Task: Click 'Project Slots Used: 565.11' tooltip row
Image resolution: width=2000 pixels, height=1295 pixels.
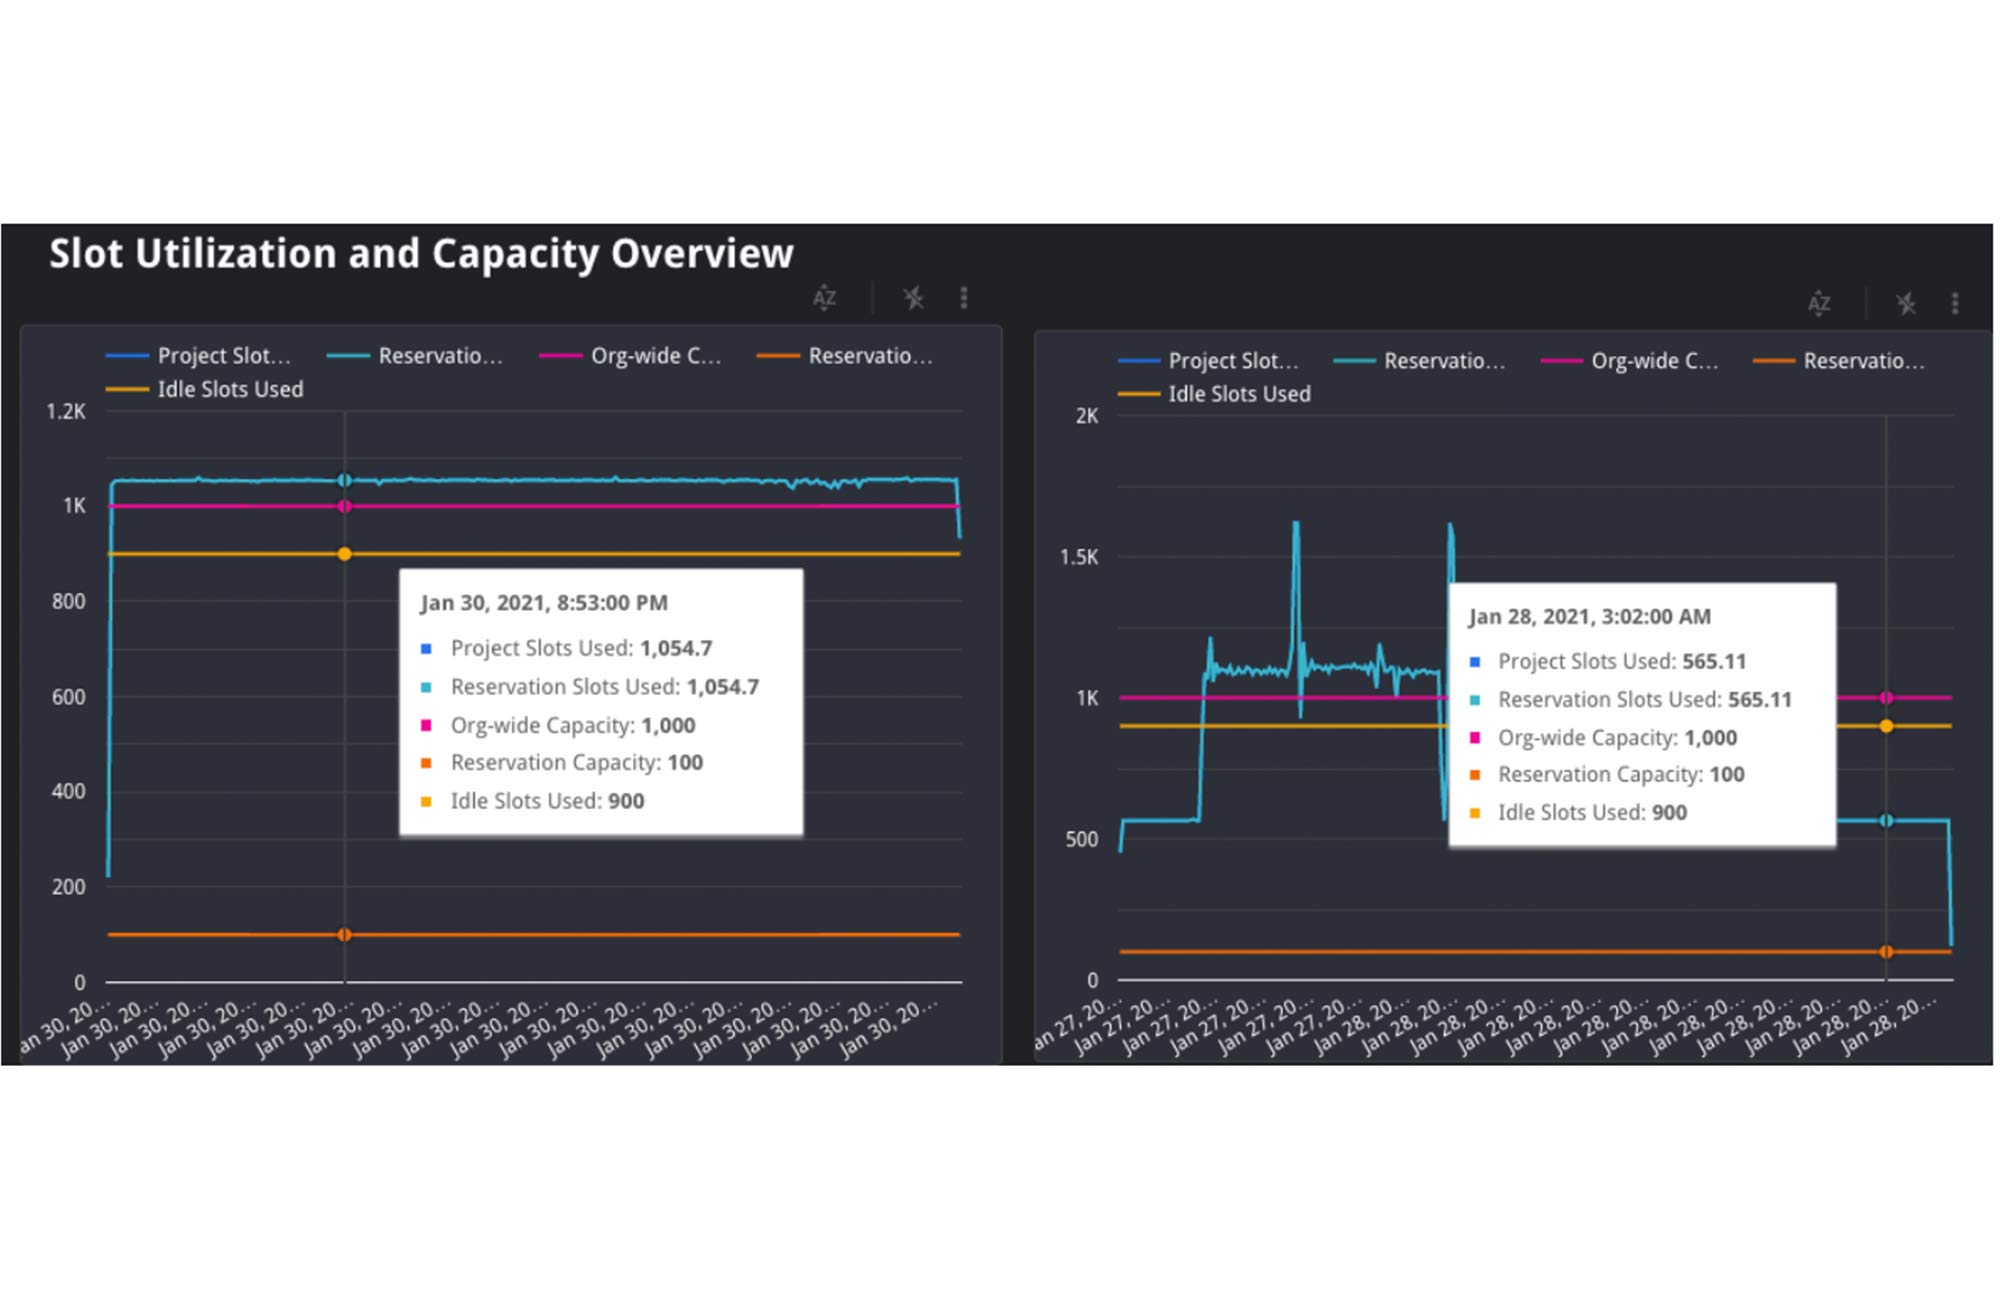Action: pos(1608,662)
